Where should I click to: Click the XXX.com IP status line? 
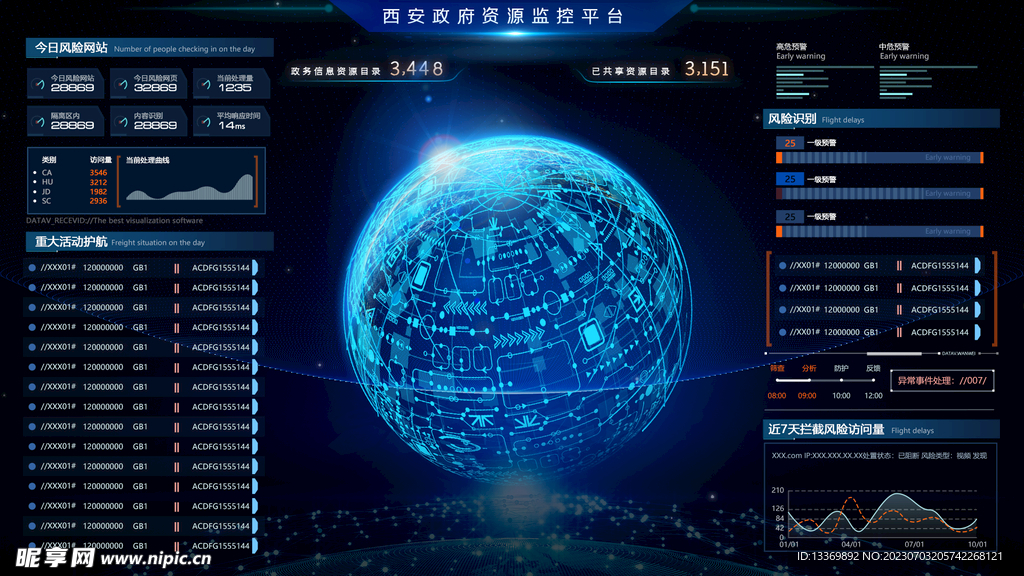coord(879,456)
